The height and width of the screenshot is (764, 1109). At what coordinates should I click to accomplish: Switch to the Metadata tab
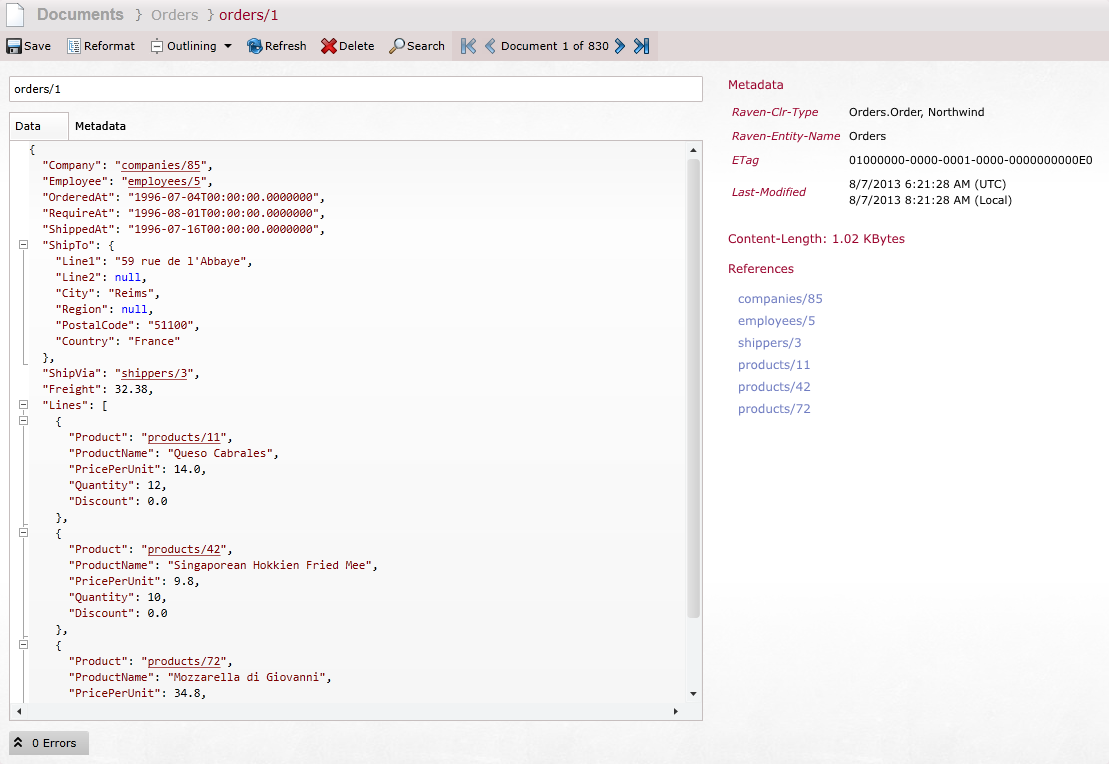[x=100, y=126]
